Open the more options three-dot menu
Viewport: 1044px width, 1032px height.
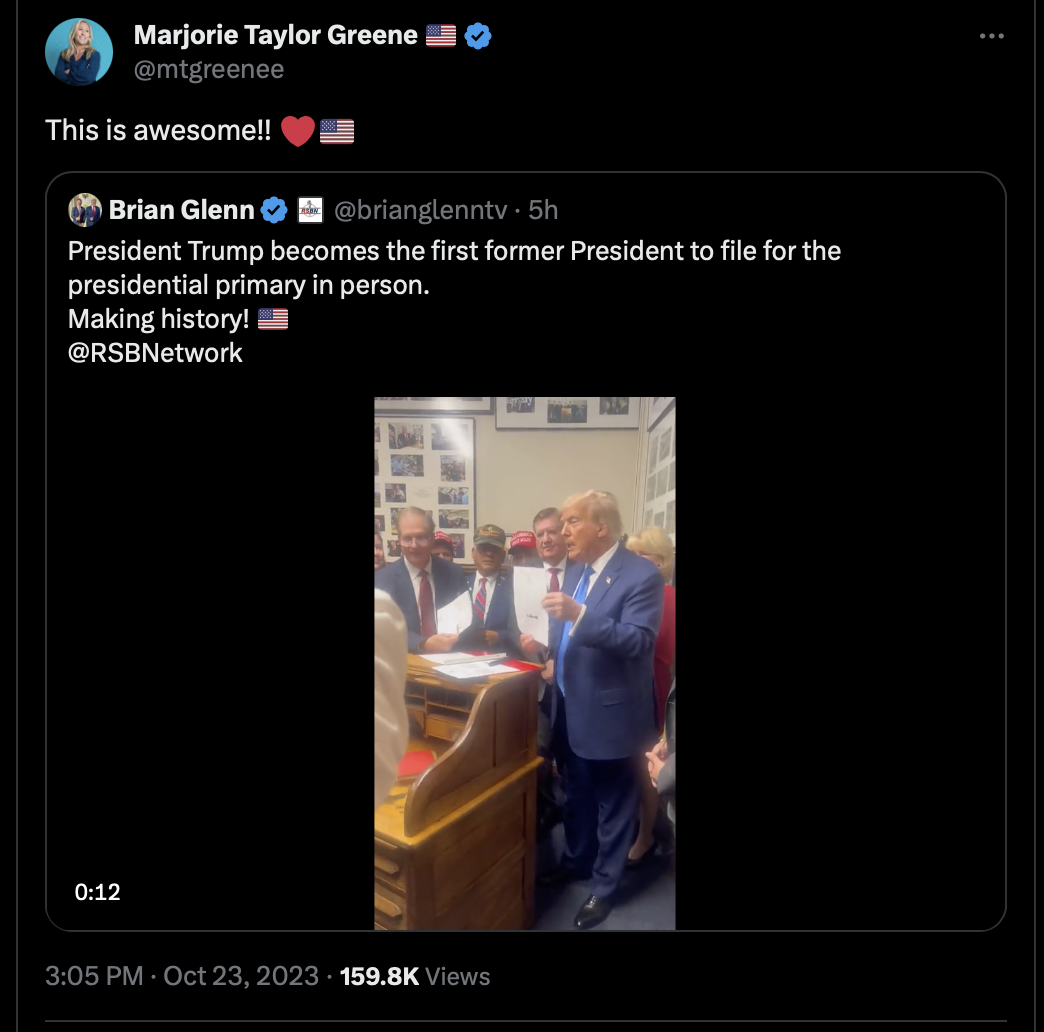point(991,36)
